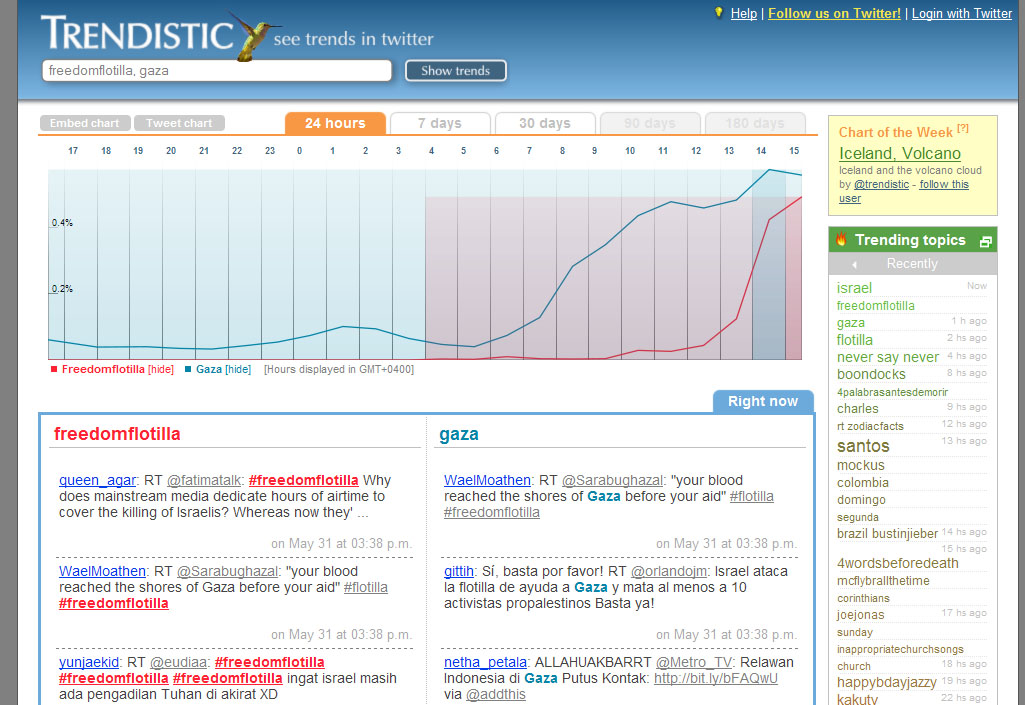1025x705 pixels.
Task: Open the @Metro_TV mention link
Action: point(695,662)
